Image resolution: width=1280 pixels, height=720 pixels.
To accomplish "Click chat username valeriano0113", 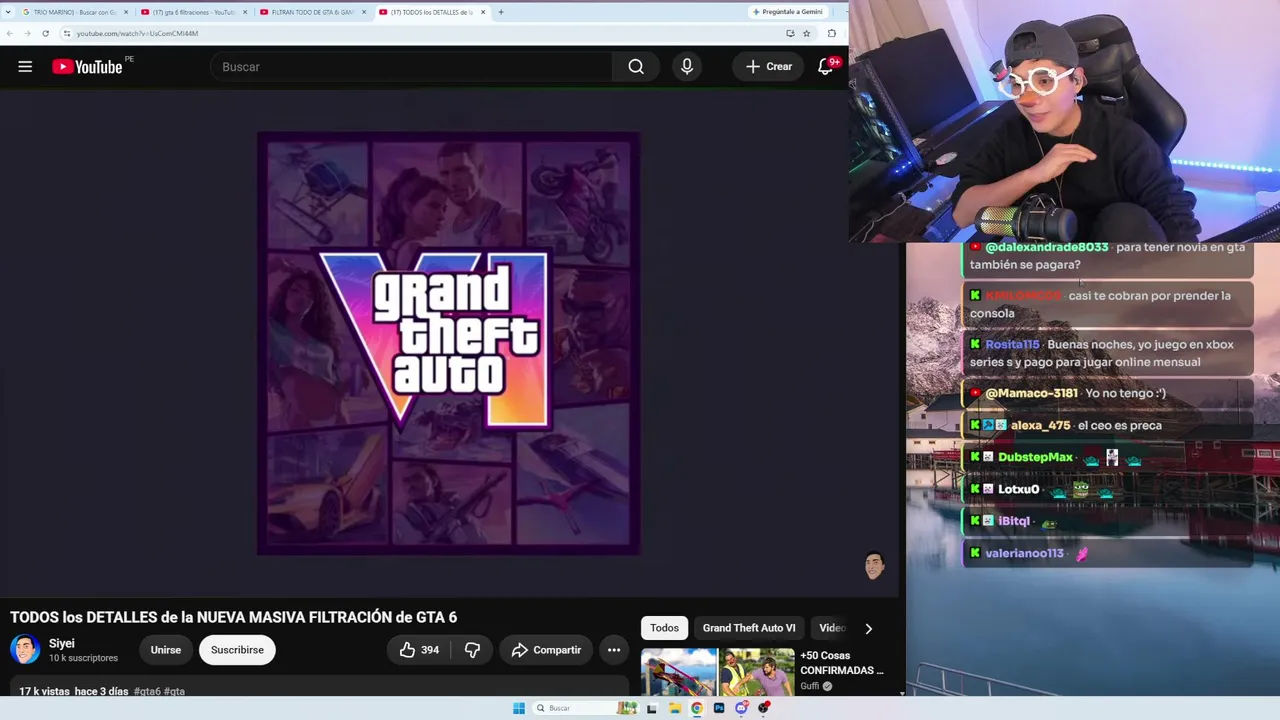I will [1024, 553].
